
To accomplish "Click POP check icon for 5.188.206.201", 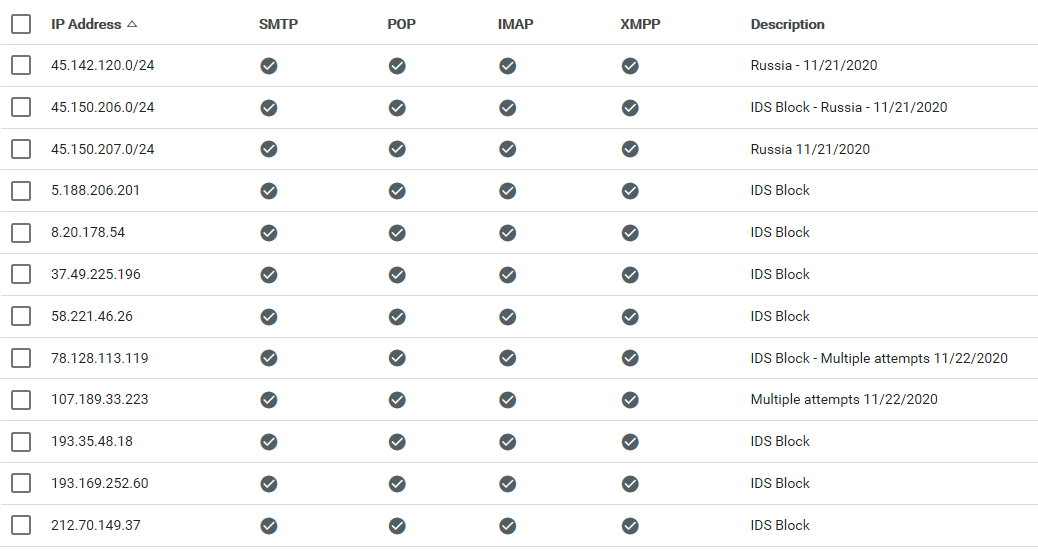I will click(397, 191).
